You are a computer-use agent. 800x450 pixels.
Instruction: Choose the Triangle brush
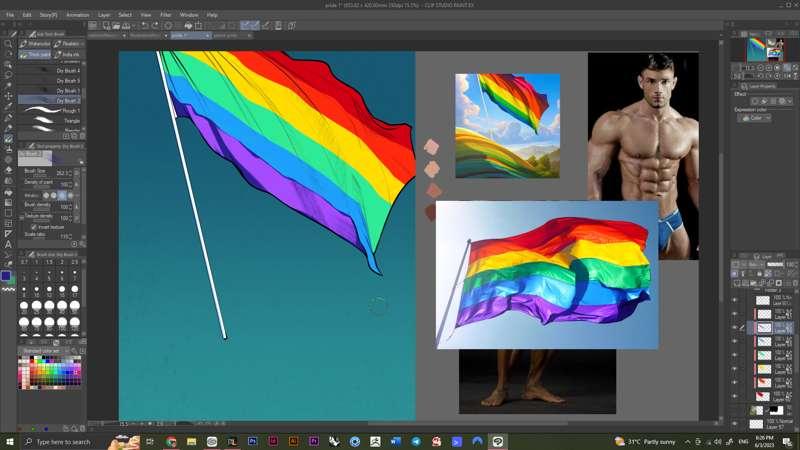click(49, 121)
